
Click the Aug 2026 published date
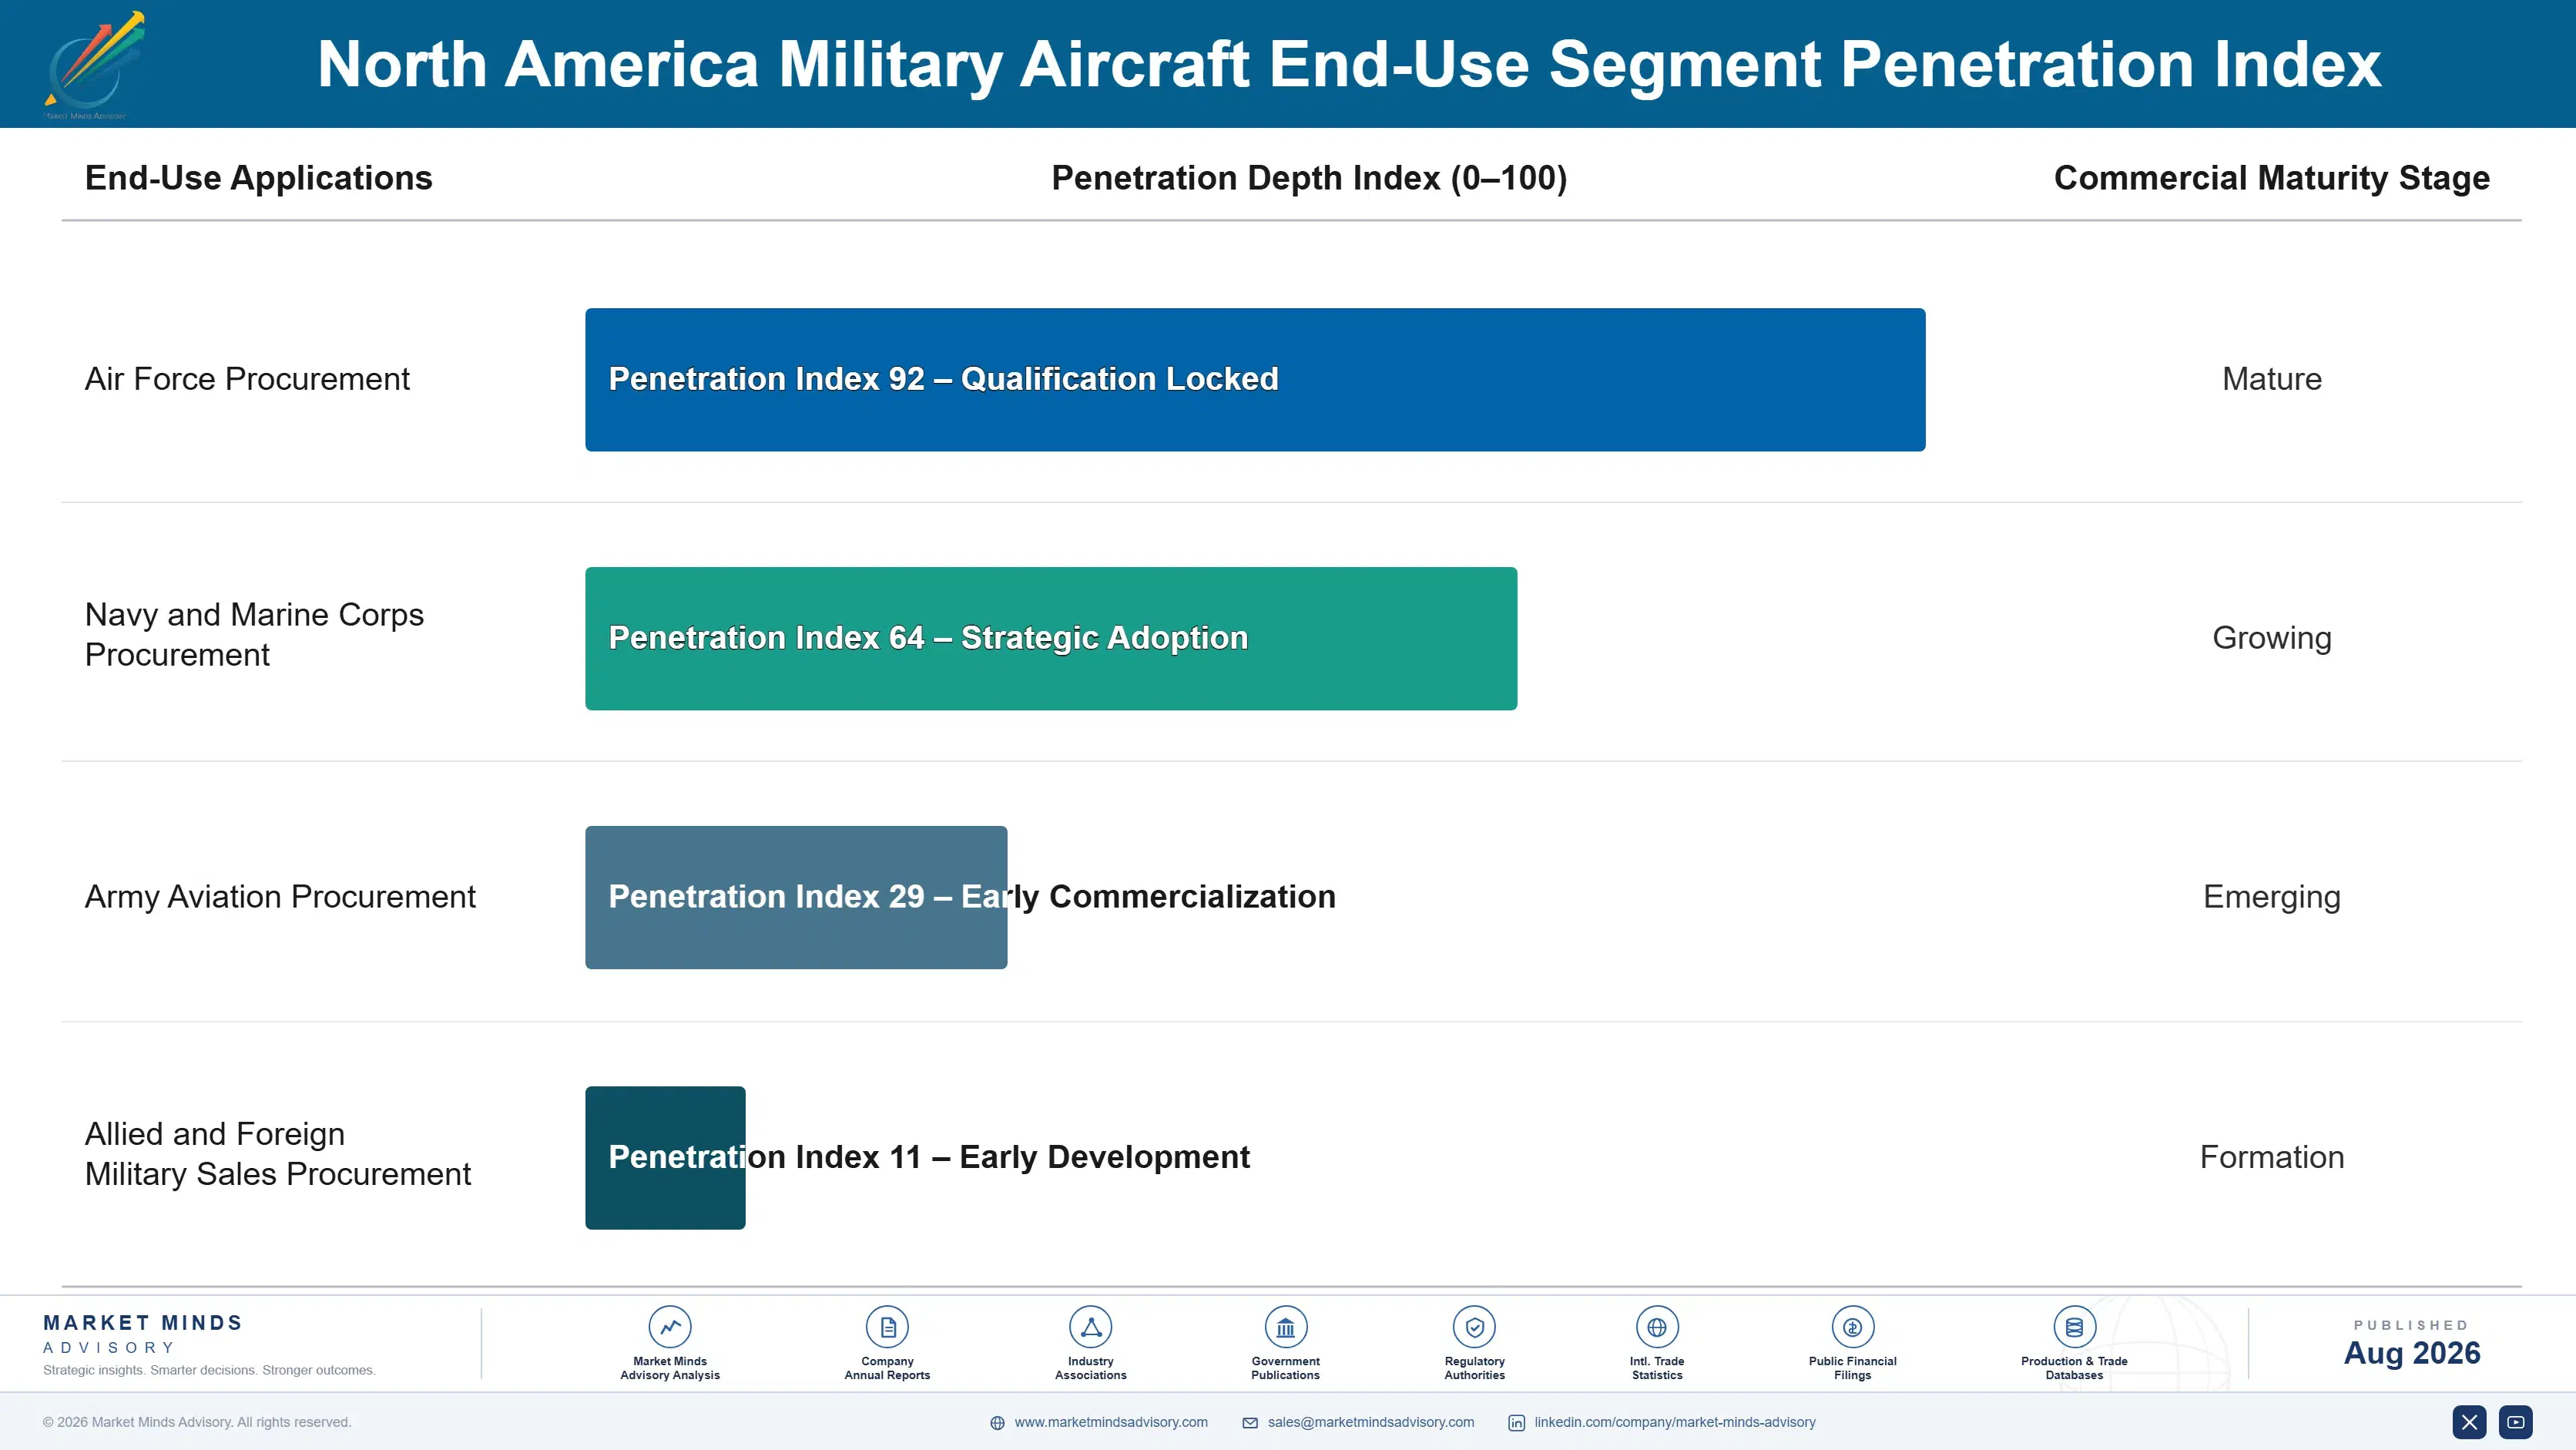coord(2411,1353)
